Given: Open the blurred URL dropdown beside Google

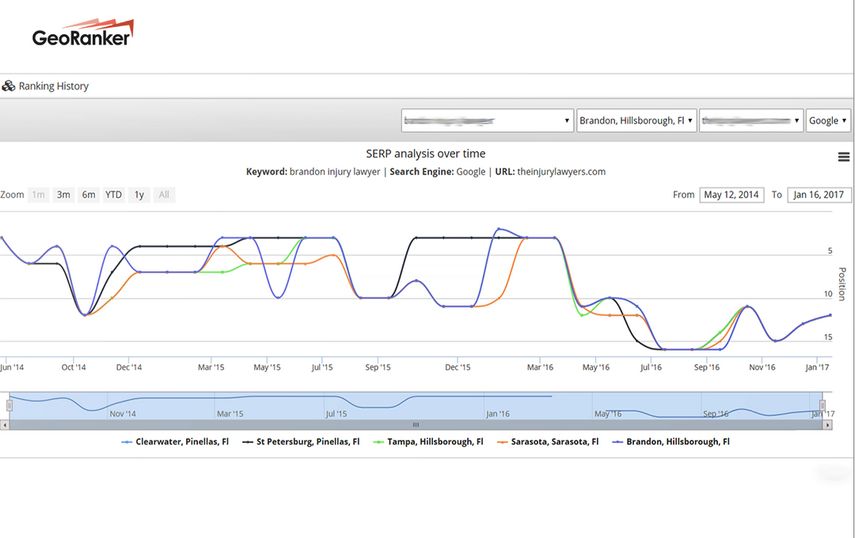Looking at the screenshot, I should [x=751, y=120].
